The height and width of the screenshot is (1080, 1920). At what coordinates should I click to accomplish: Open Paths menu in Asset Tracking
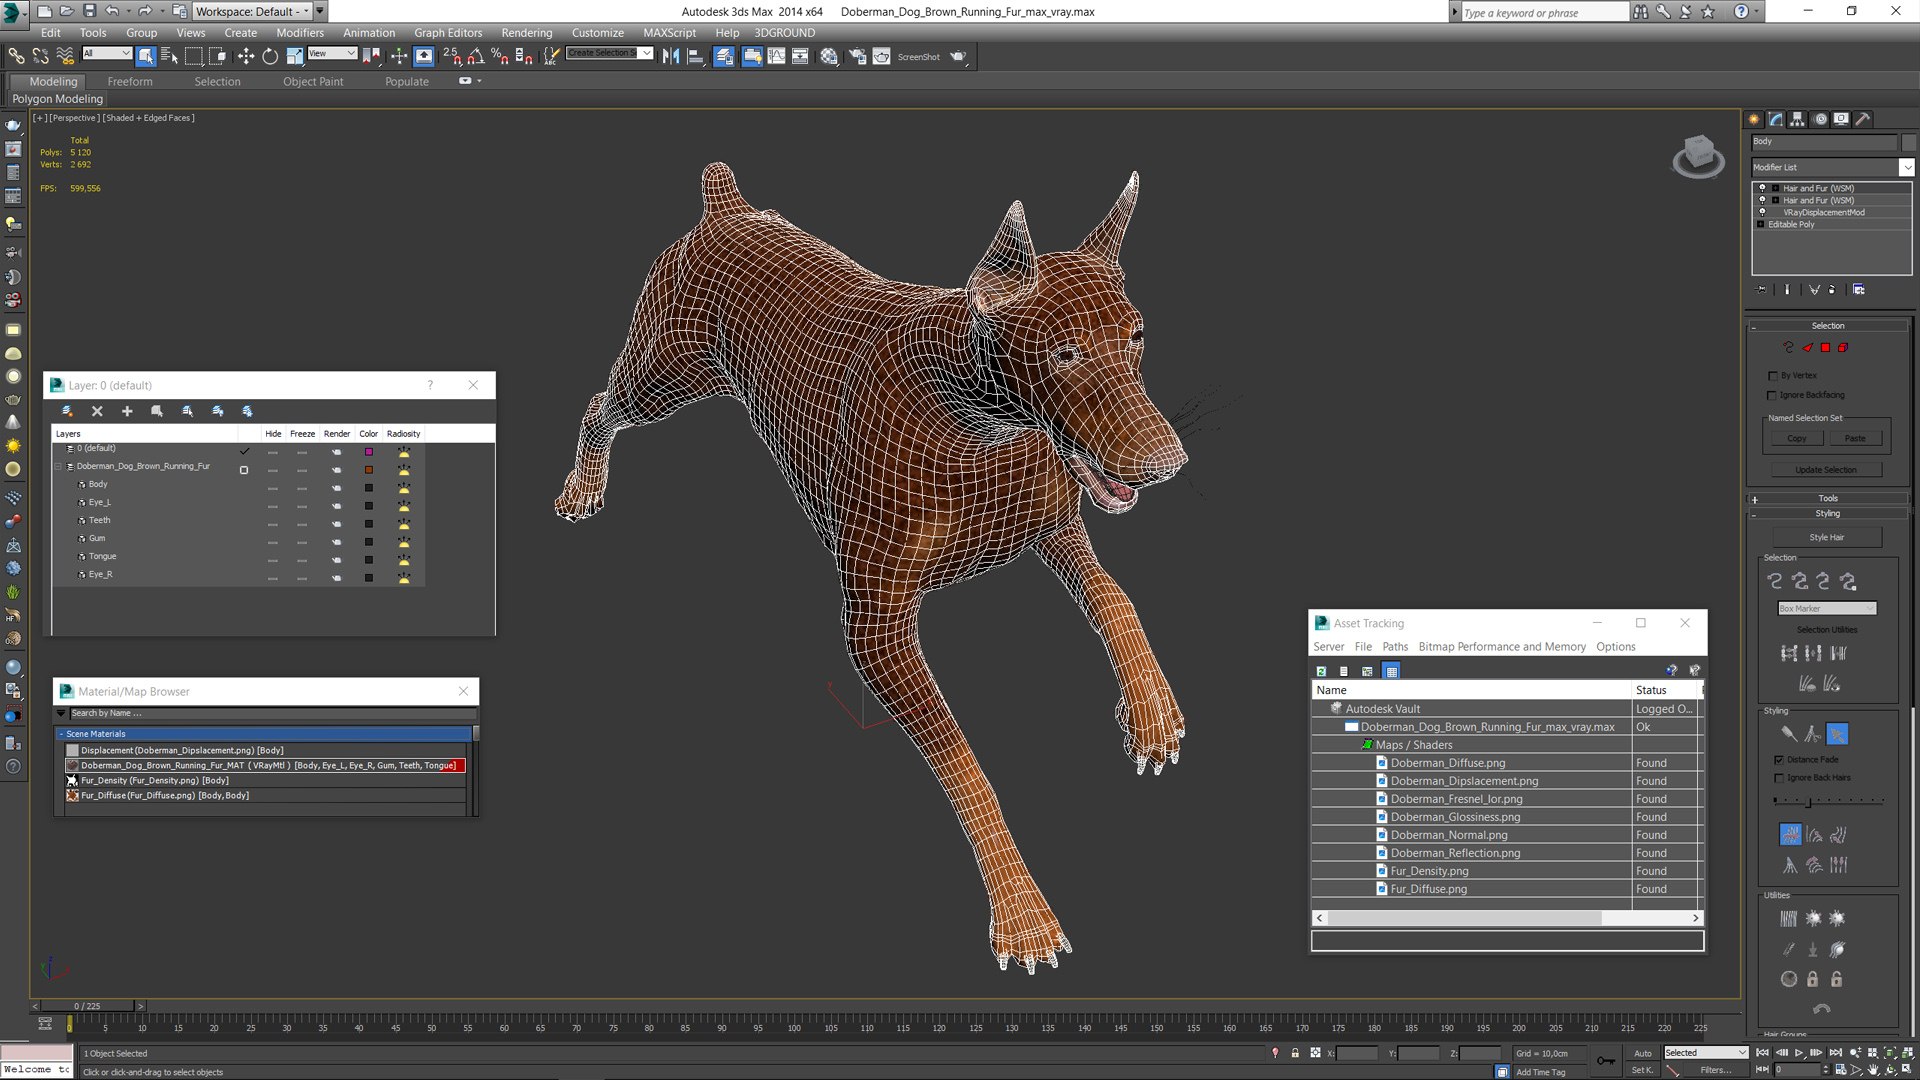(x=1395, y=647)
